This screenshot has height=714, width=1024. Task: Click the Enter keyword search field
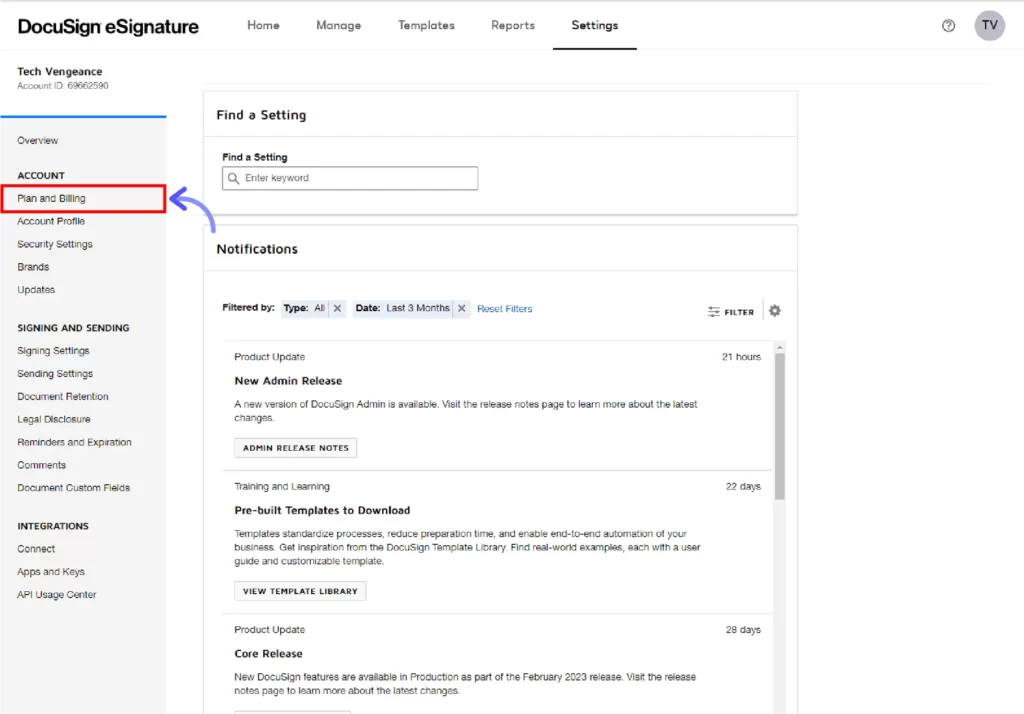[x=350, y=178]
